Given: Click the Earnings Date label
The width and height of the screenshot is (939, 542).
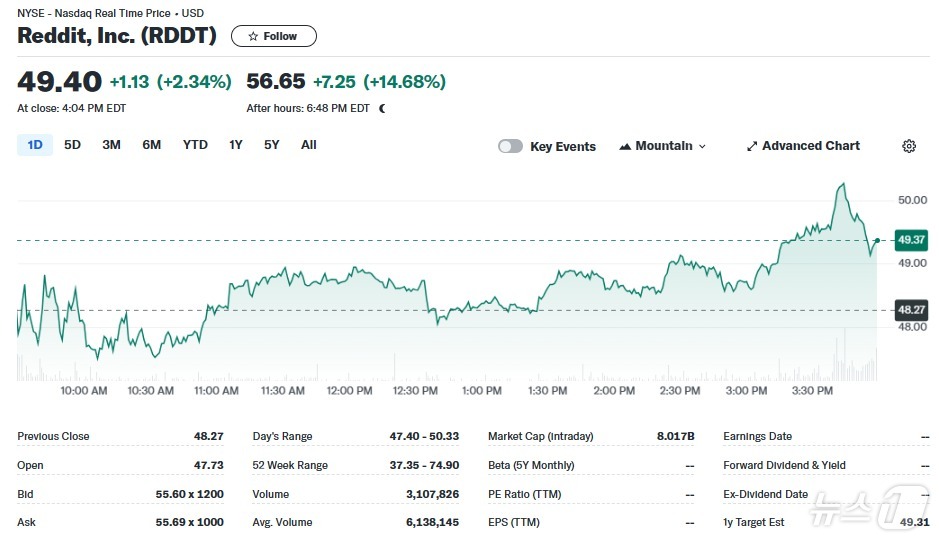Looking at the screenshot, I should click(758, 436).
